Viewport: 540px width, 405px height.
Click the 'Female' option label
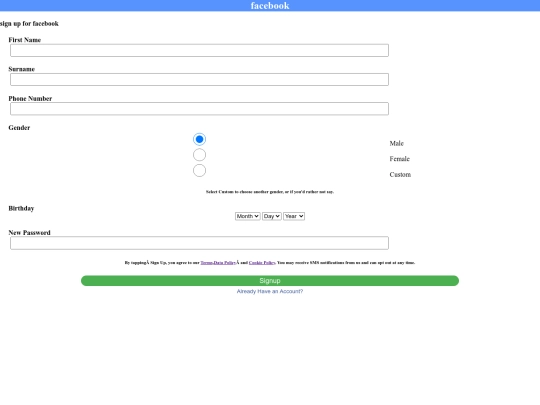click(x=399, y=159)
